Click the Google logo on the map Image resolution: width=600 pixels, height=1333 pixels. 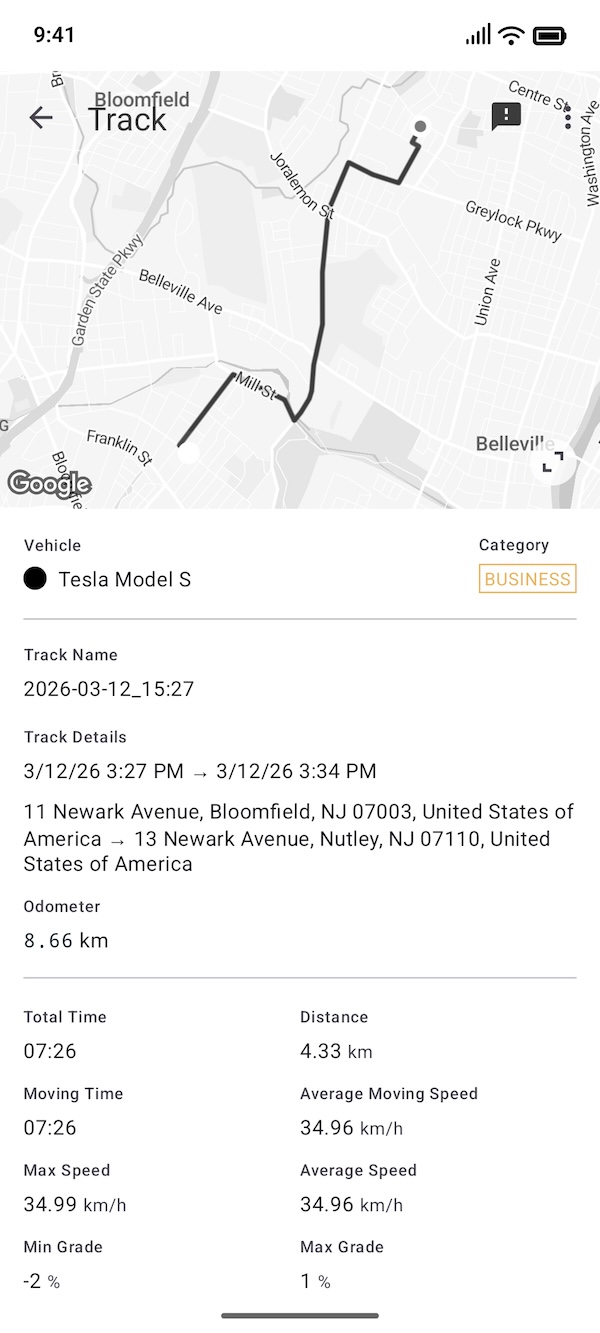tap(49, 485)
